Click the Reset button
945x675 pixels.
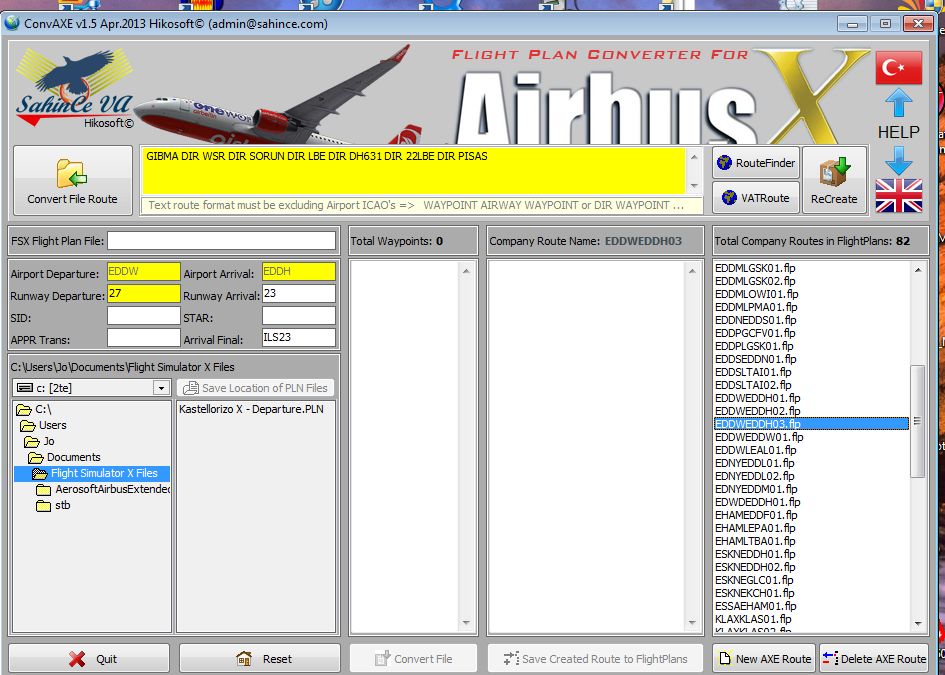[259, 659]
